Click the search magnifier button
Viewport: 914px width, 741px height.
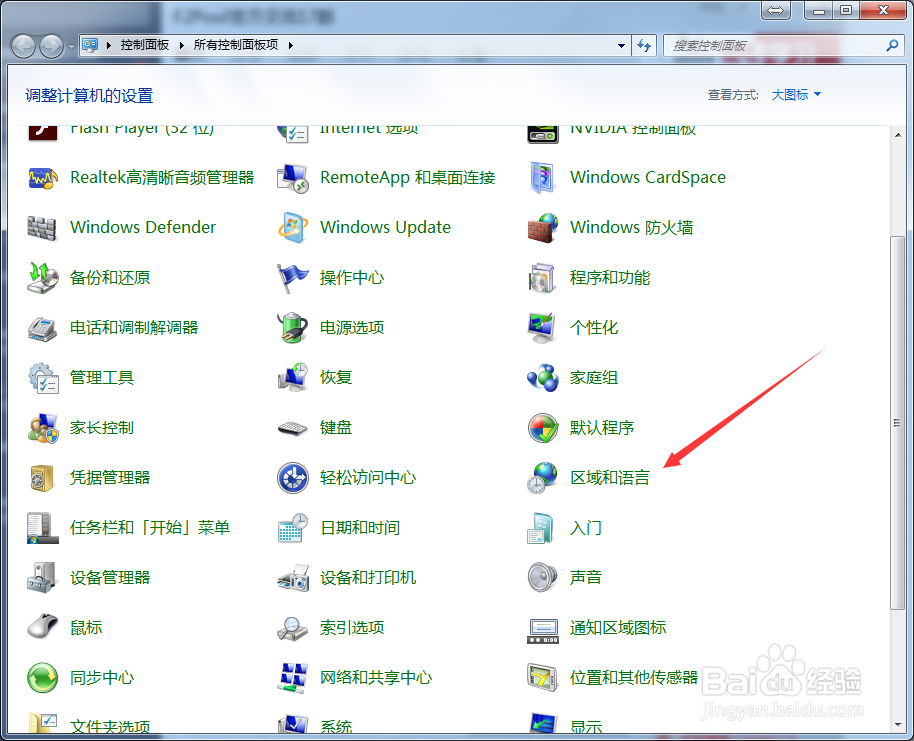tap(892, 45)
